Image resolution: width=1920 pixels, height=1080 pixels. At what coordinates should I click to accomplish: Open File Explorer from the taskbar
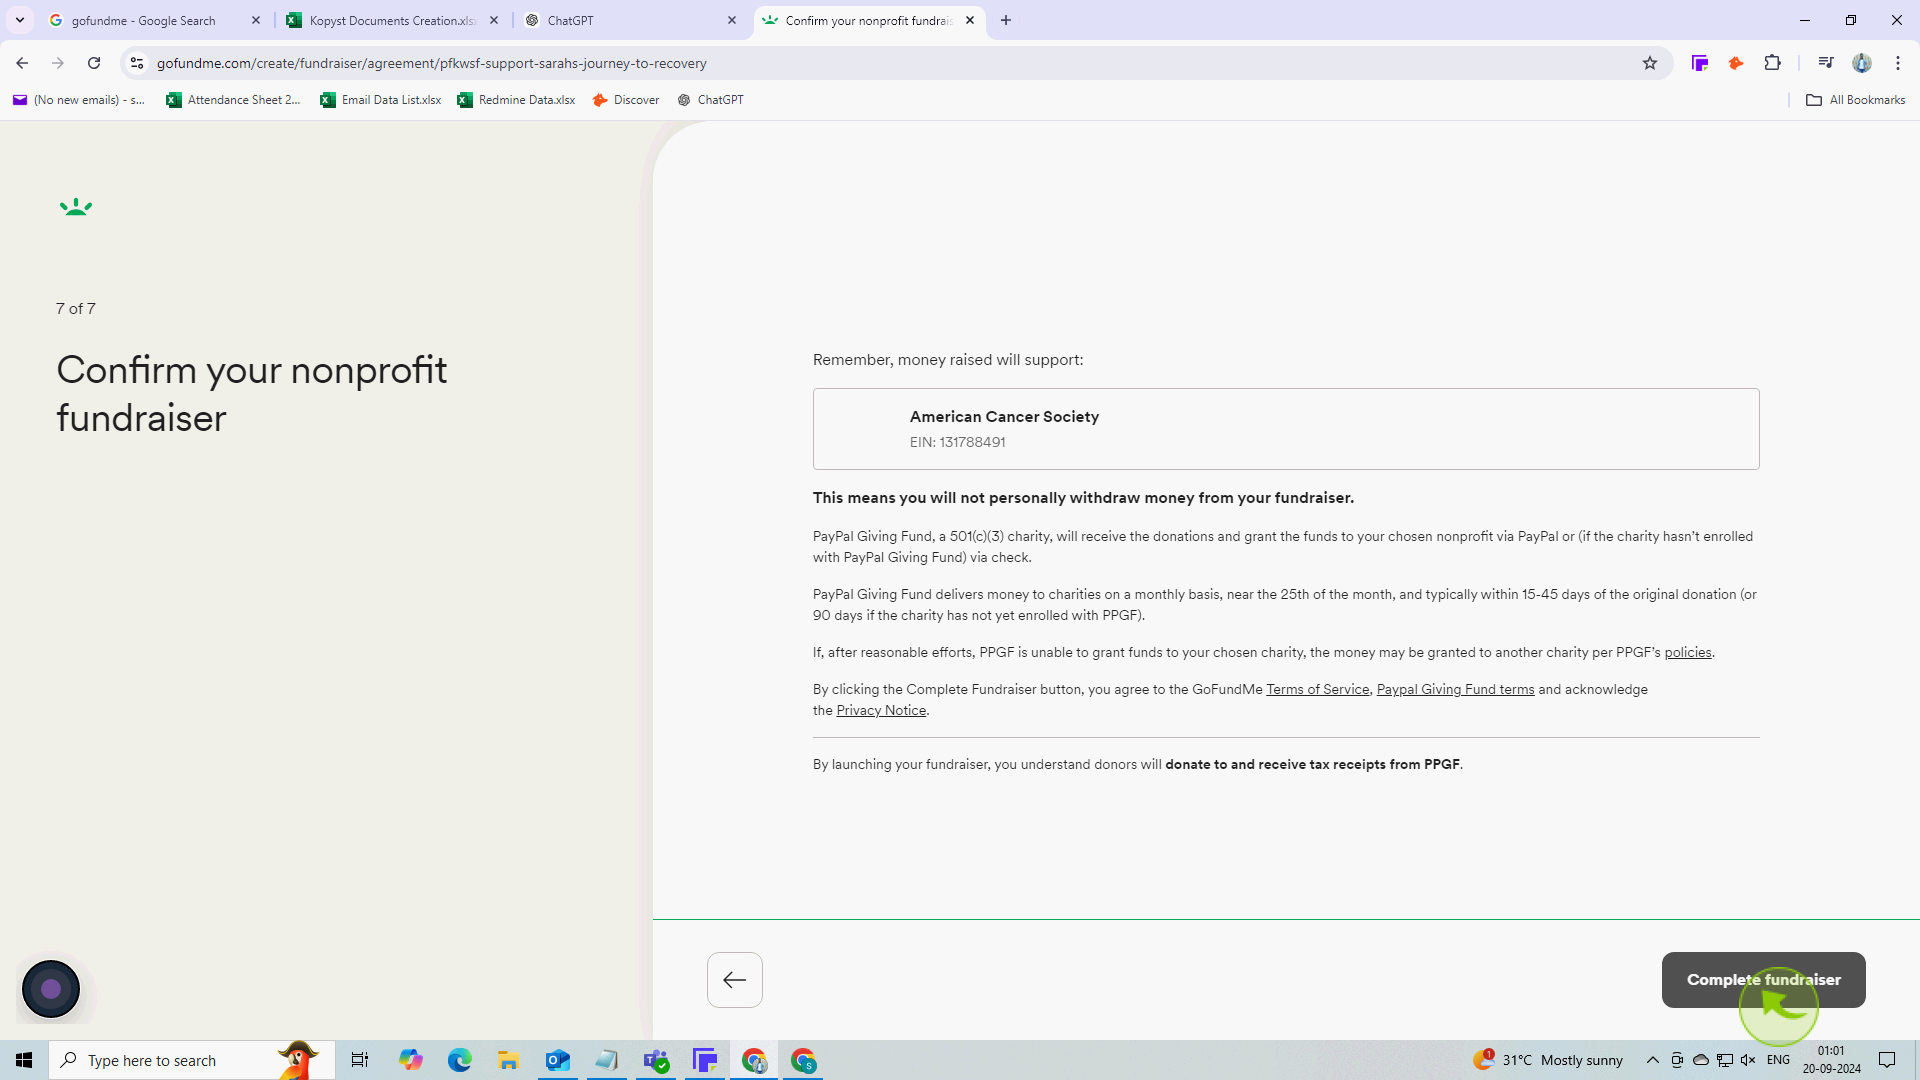pos(509,1060)
